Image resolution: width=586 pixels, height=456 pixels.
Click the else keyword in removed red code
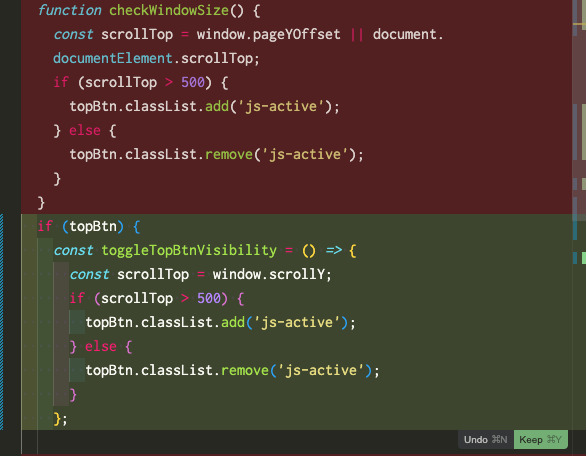[85, 130]
